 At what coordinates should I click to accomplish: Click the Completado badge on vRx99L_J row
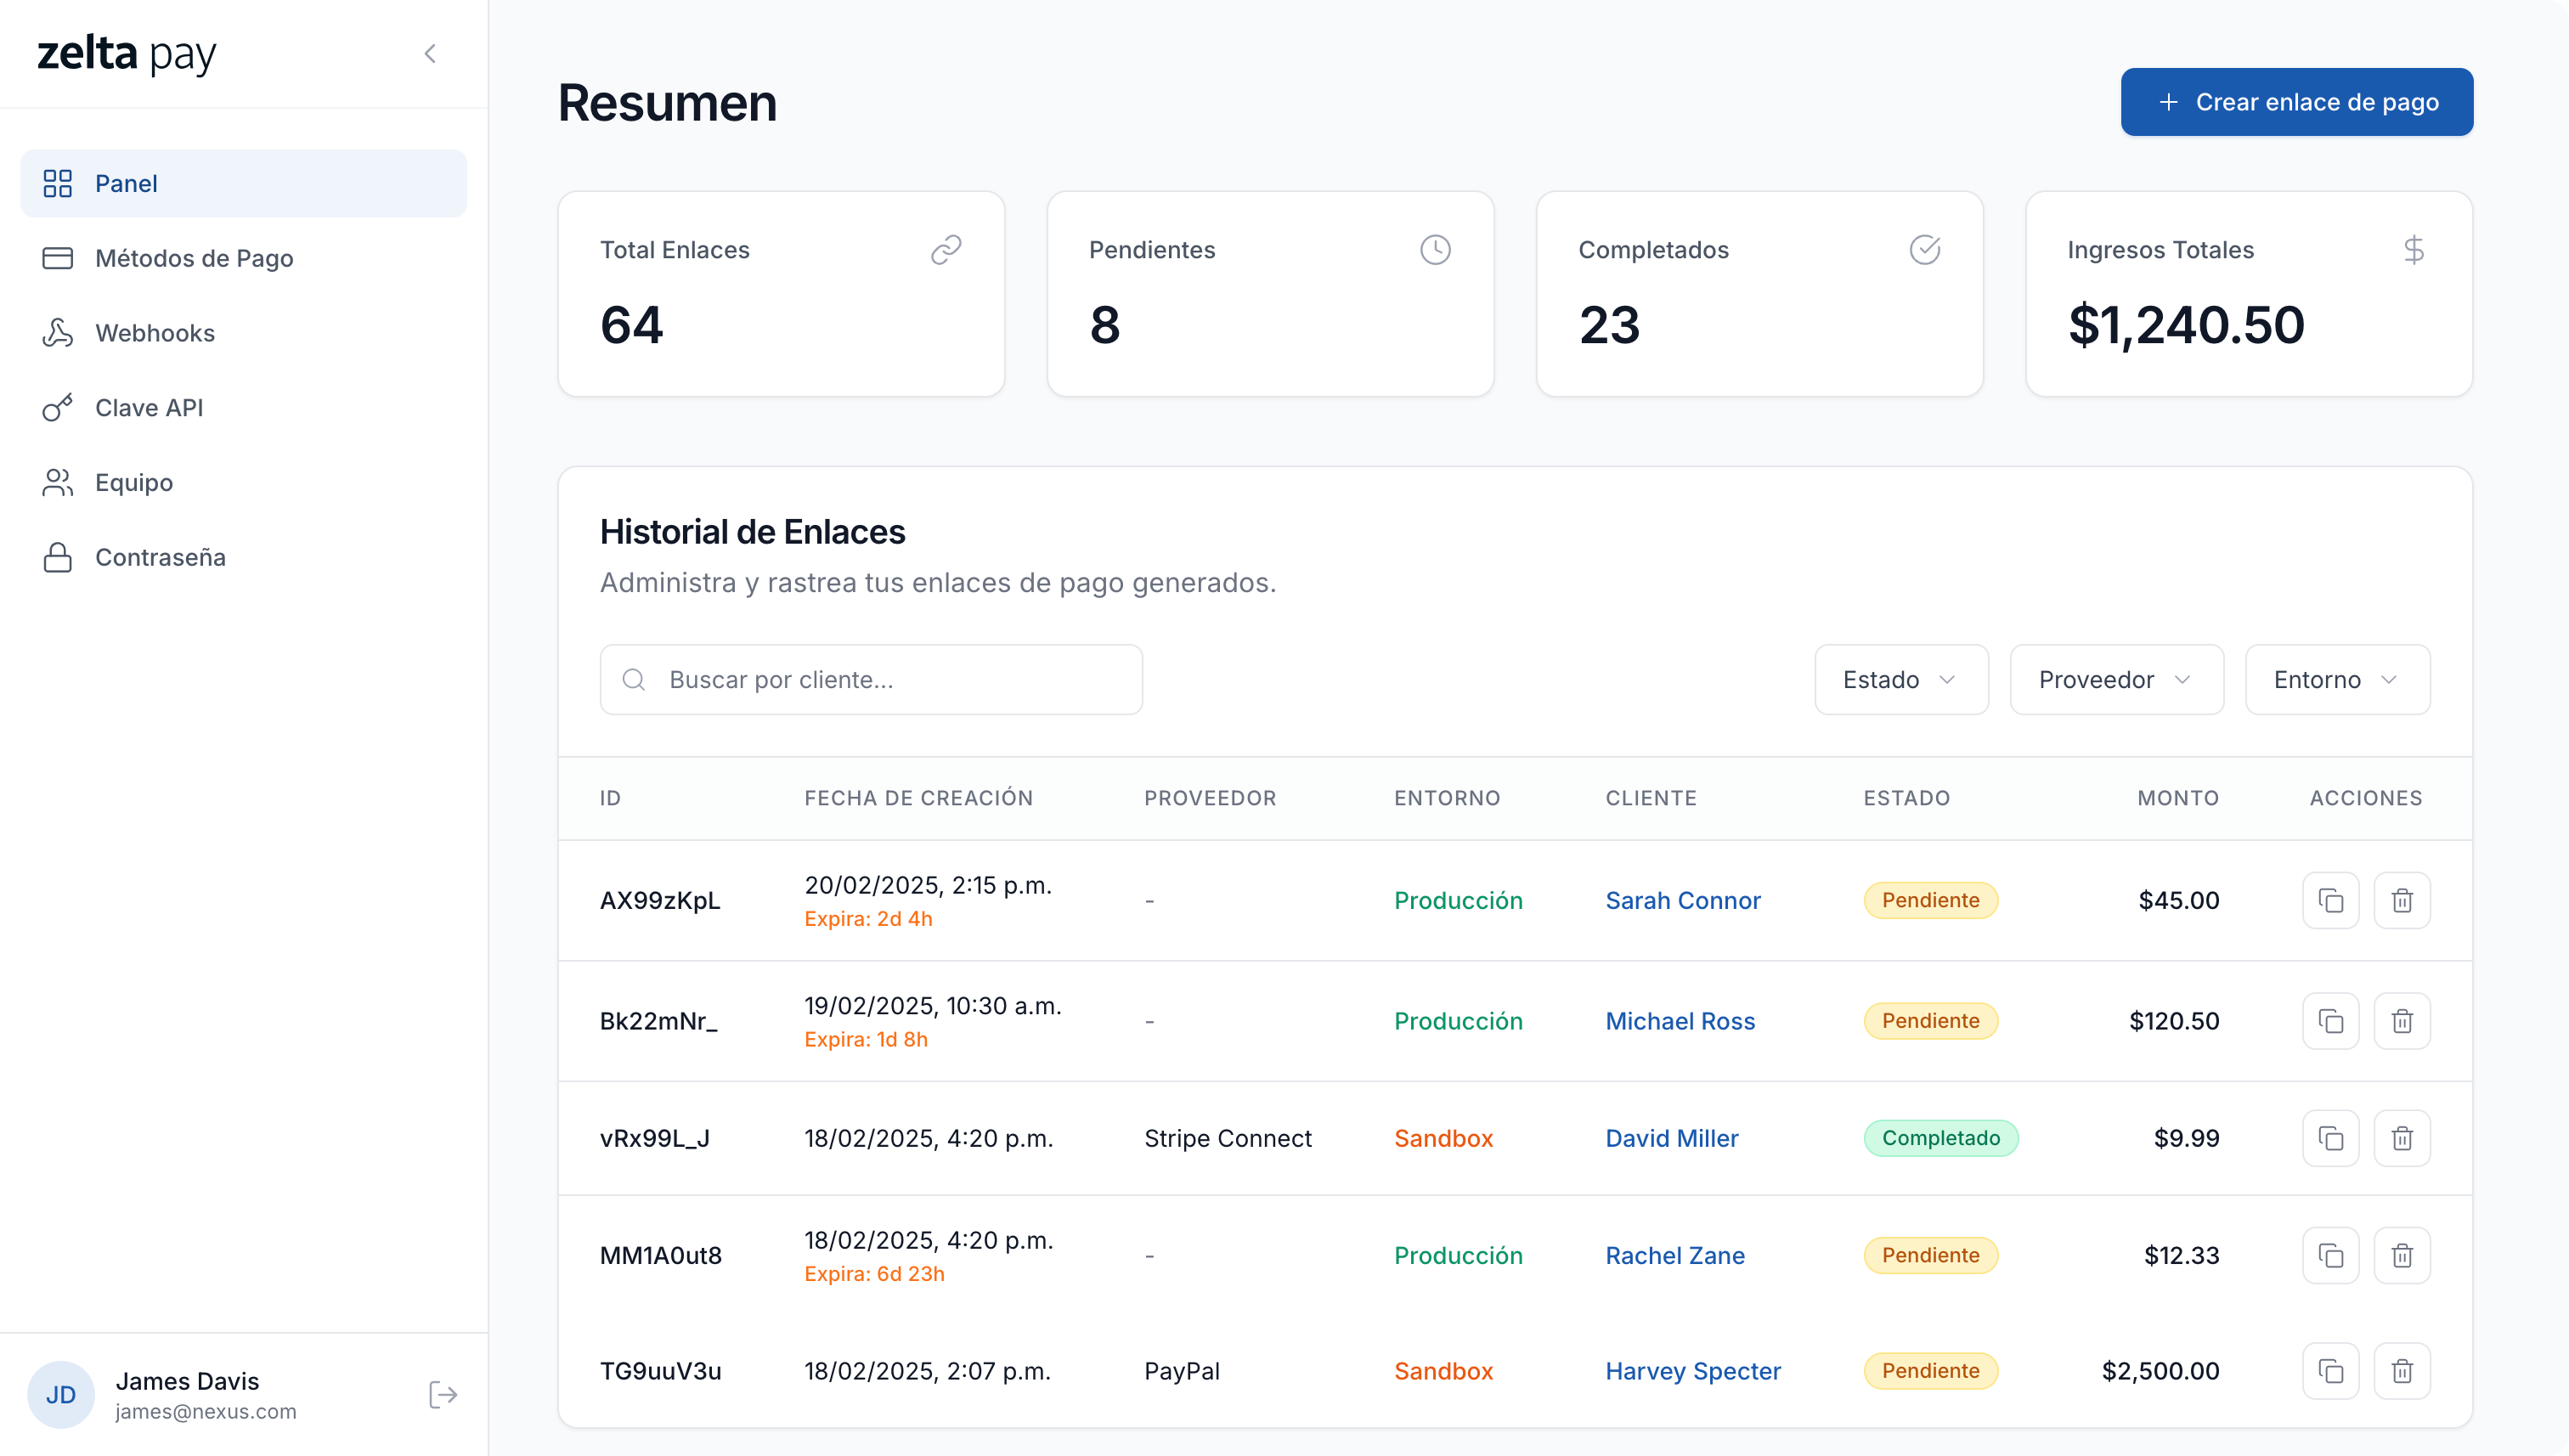click(x=1940, y=1138)
